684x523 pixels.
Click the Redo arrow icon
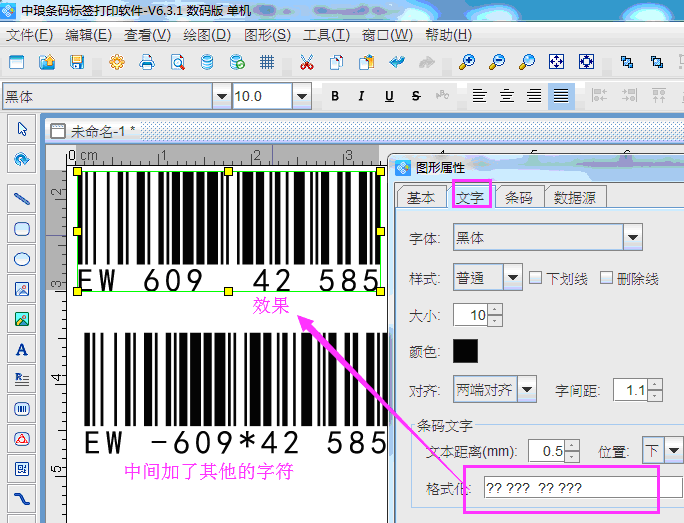point(427,62)
